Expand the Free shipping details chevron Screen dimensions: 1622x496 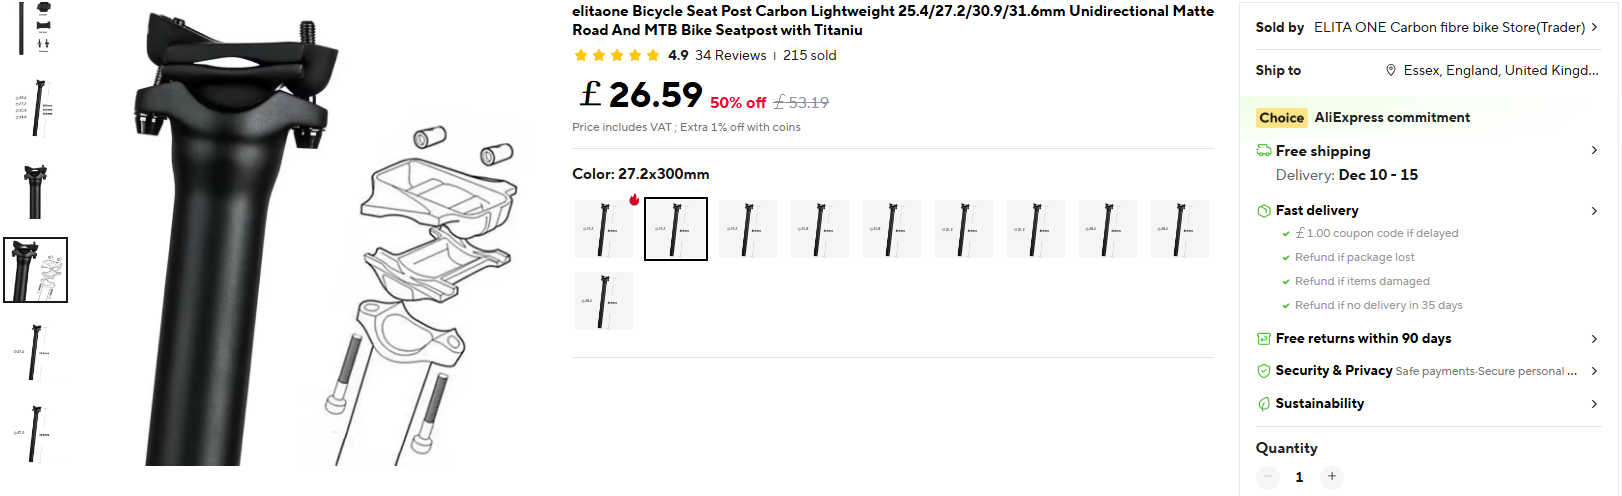click(x=1594, y=150)
